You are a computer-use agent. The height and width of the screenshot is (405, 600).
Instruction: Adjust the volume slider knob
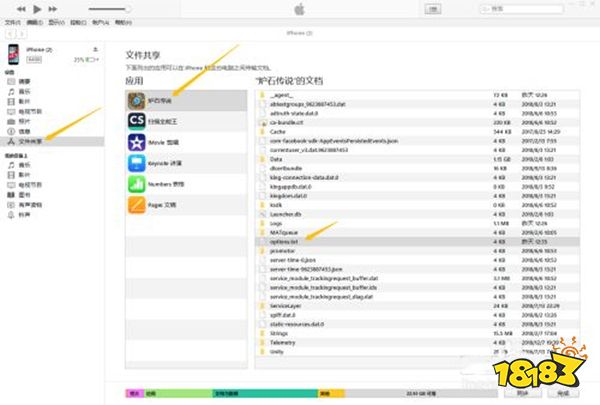[128, 9]
